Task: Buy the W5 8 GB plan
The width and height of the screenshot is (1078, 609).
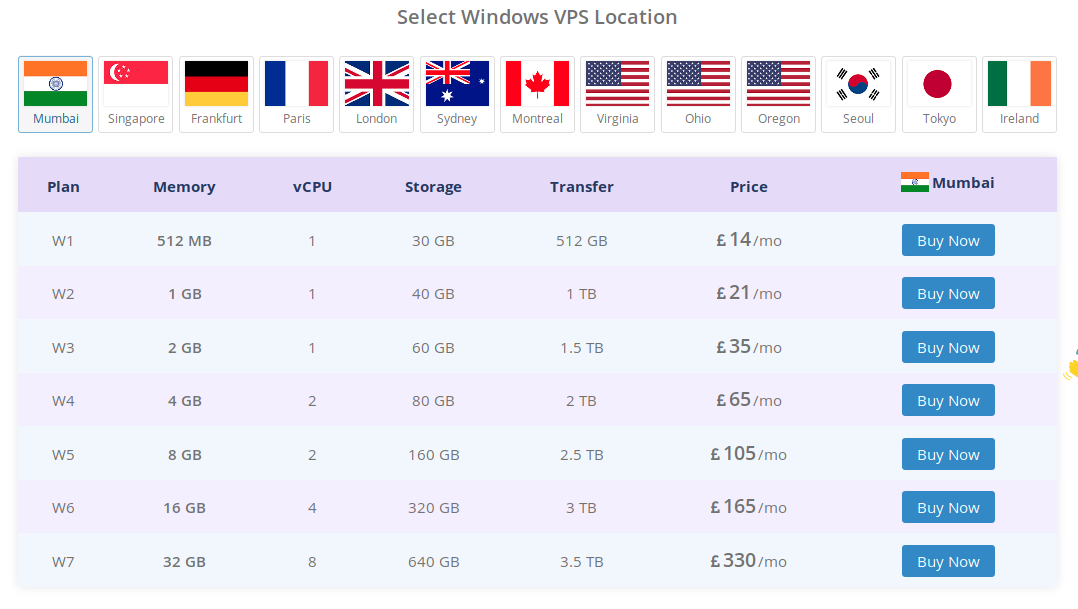Action: click(948, 454)
